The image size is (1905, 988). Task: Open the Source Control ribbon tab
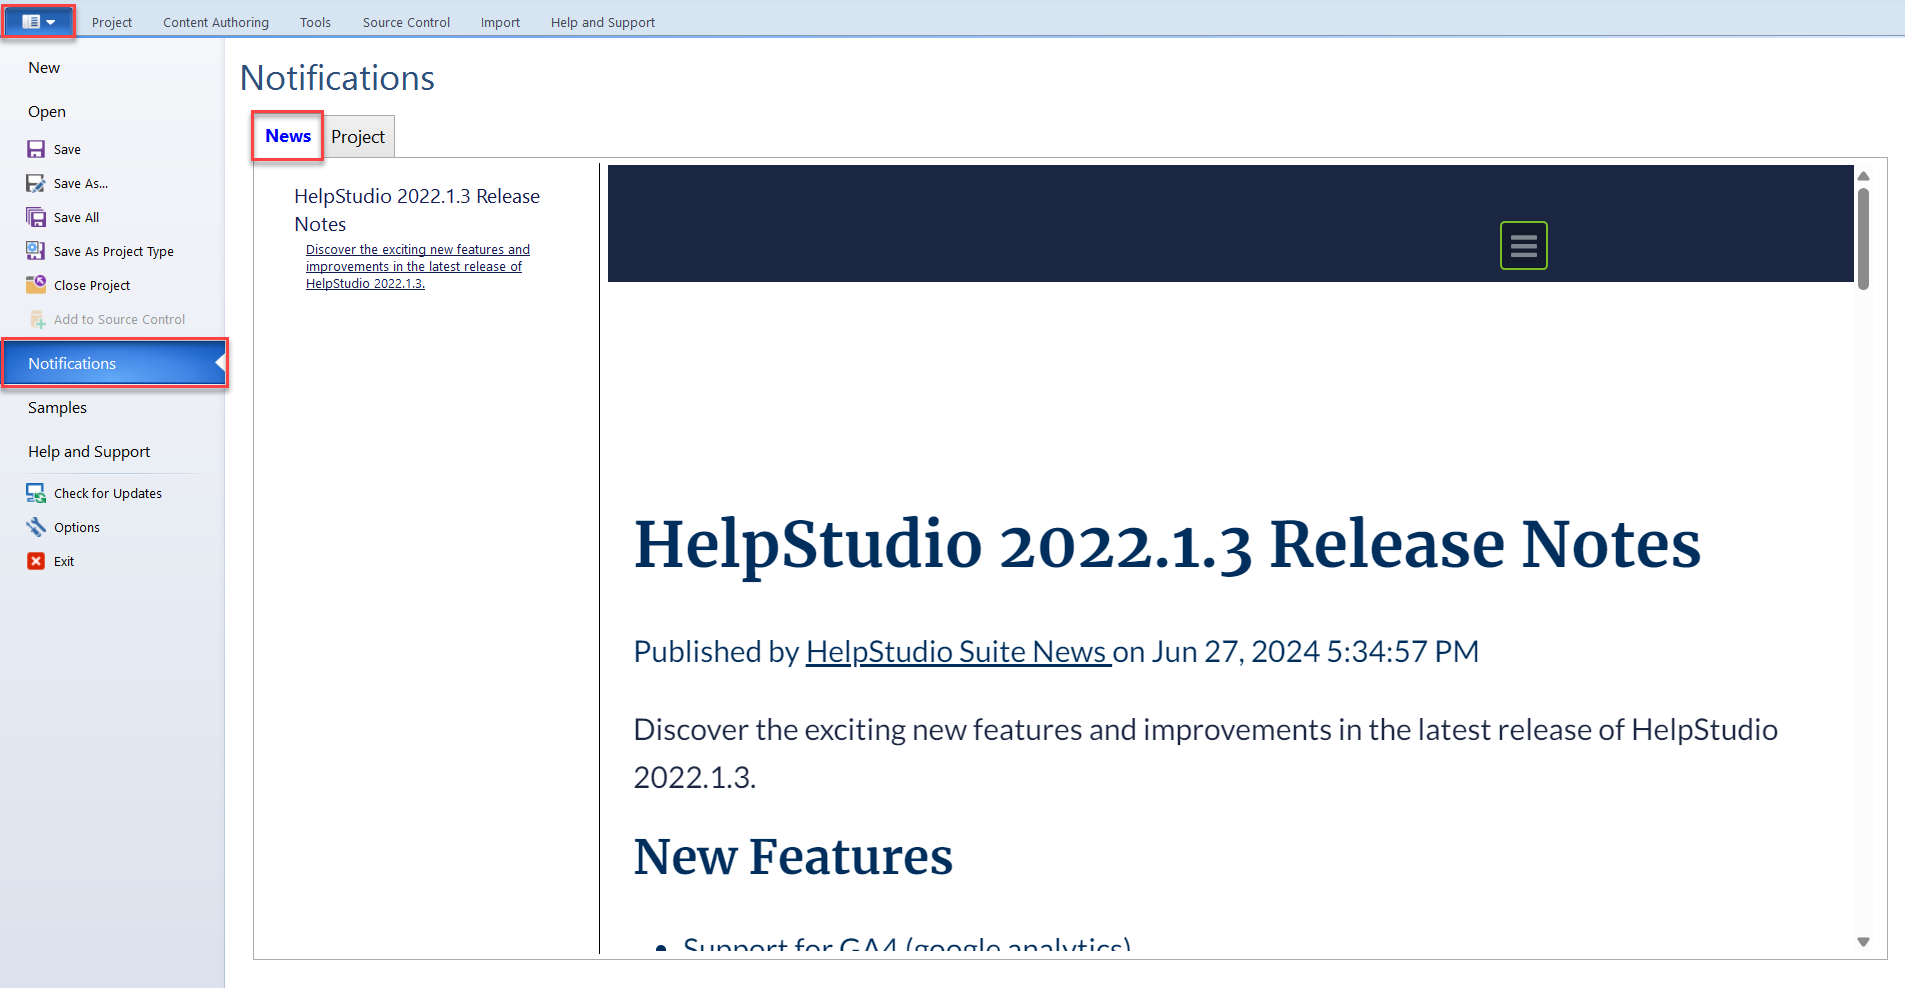(x=406, y=22)
